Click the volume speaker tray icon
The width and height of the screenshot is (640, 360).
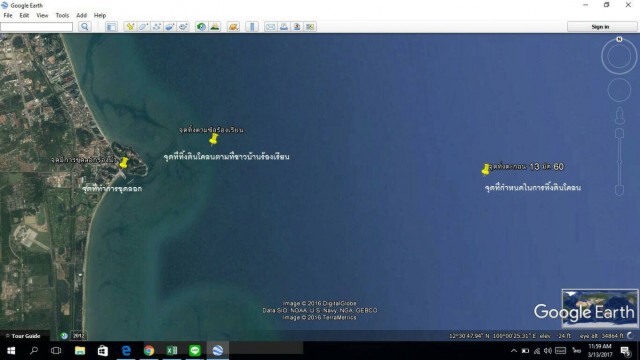tap(548, 351)
